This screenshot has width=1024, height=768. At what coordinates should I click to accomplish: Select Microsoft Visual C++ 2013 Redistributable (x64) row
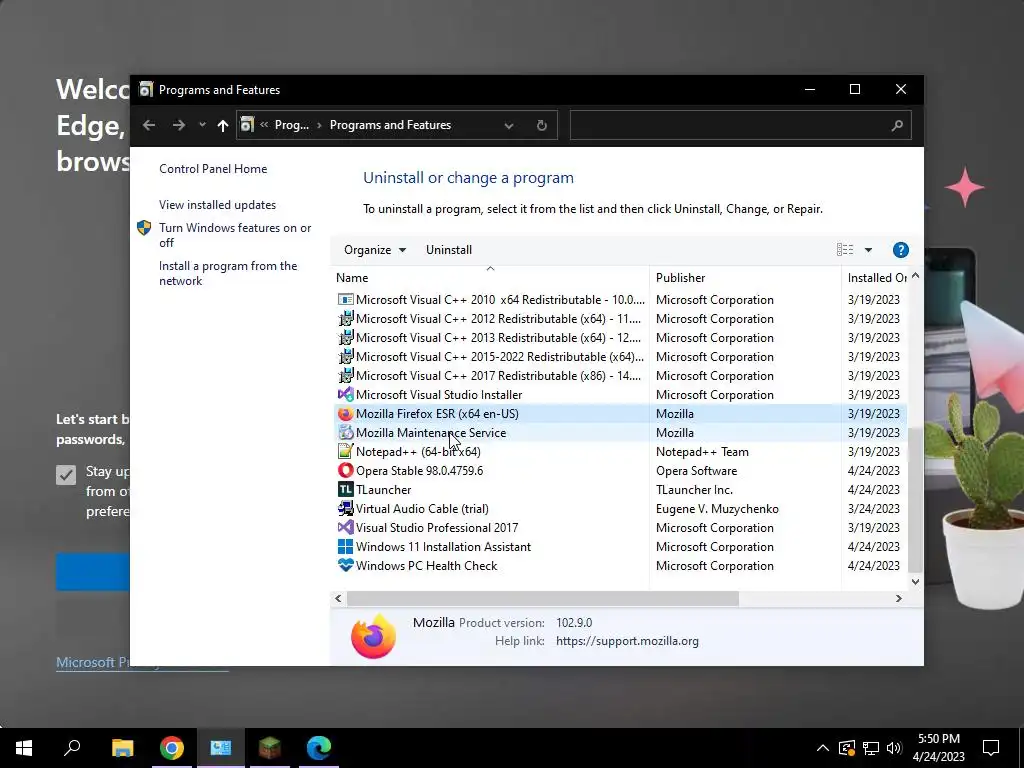click(620, 338)
